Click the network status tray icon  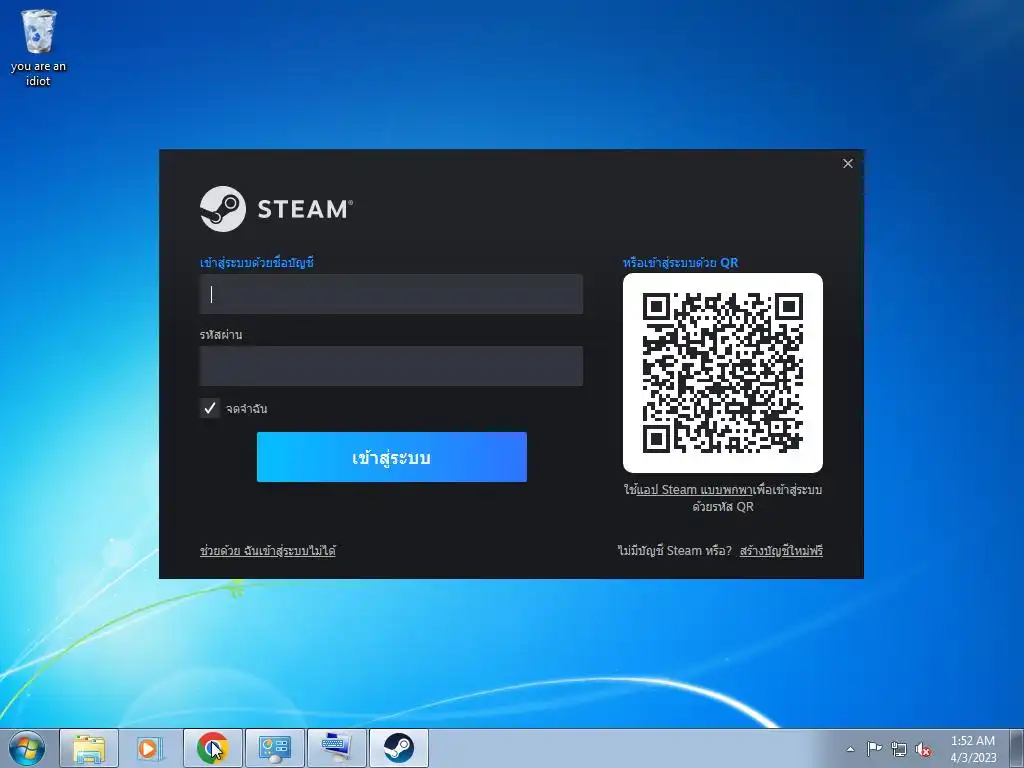[x=899, y=749]
